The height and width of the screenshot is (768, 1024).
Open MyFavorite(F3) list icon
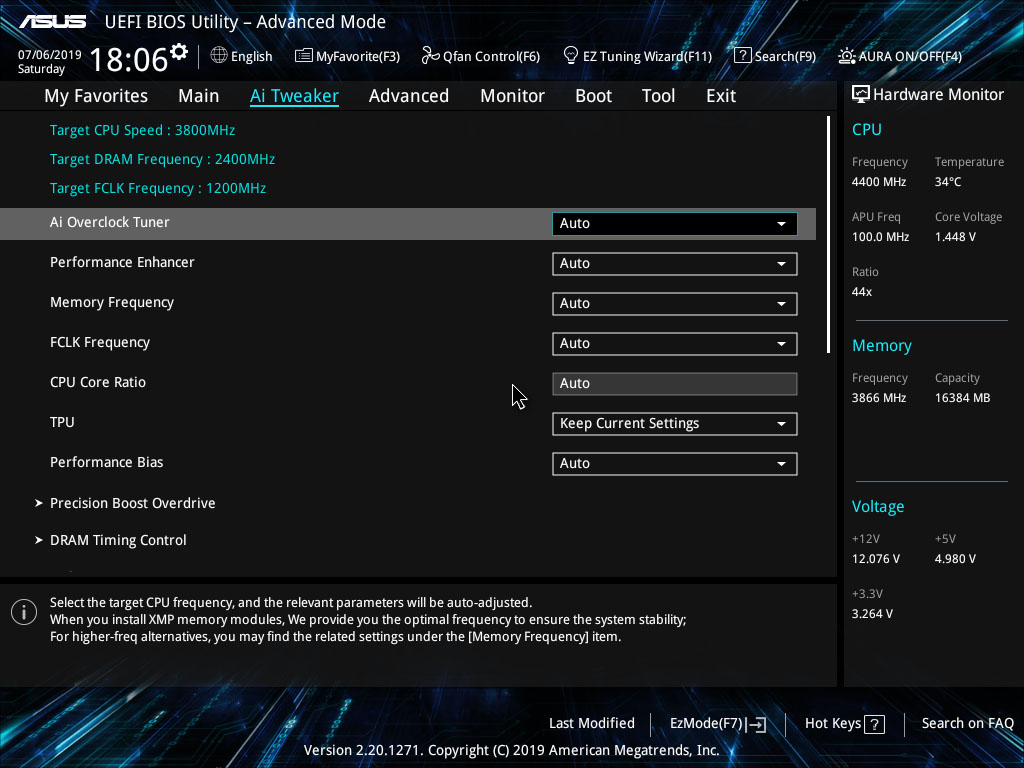click(x=304, y=56)
